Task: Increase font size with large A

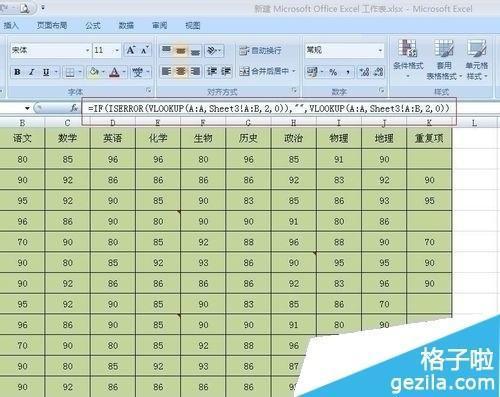Action: pos(130,50)
